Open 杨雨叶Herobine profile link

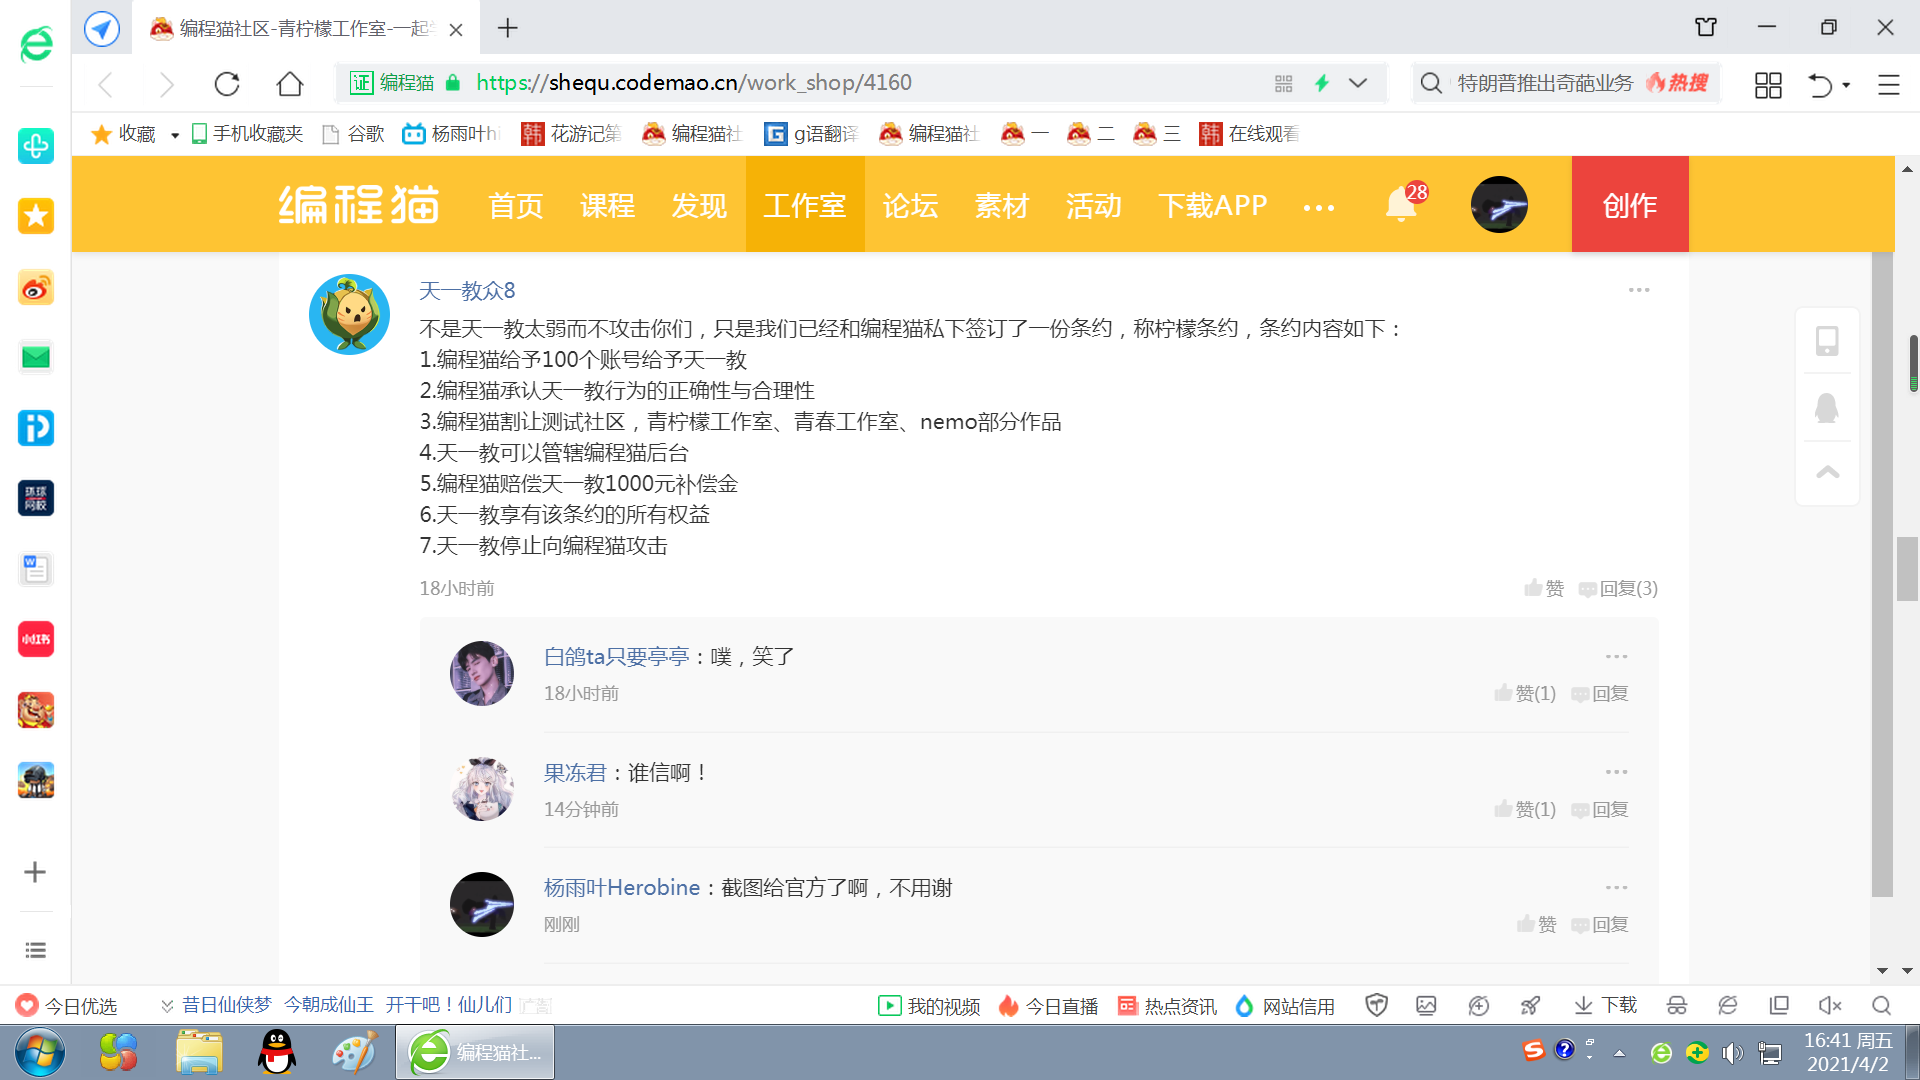click(622, 888)
